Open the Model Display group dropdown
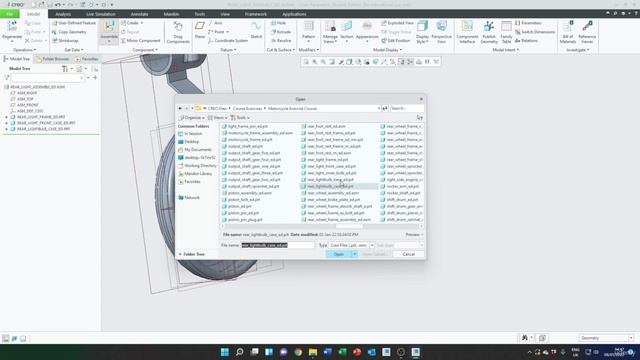The image size is (640, 360). click(387, 50)
